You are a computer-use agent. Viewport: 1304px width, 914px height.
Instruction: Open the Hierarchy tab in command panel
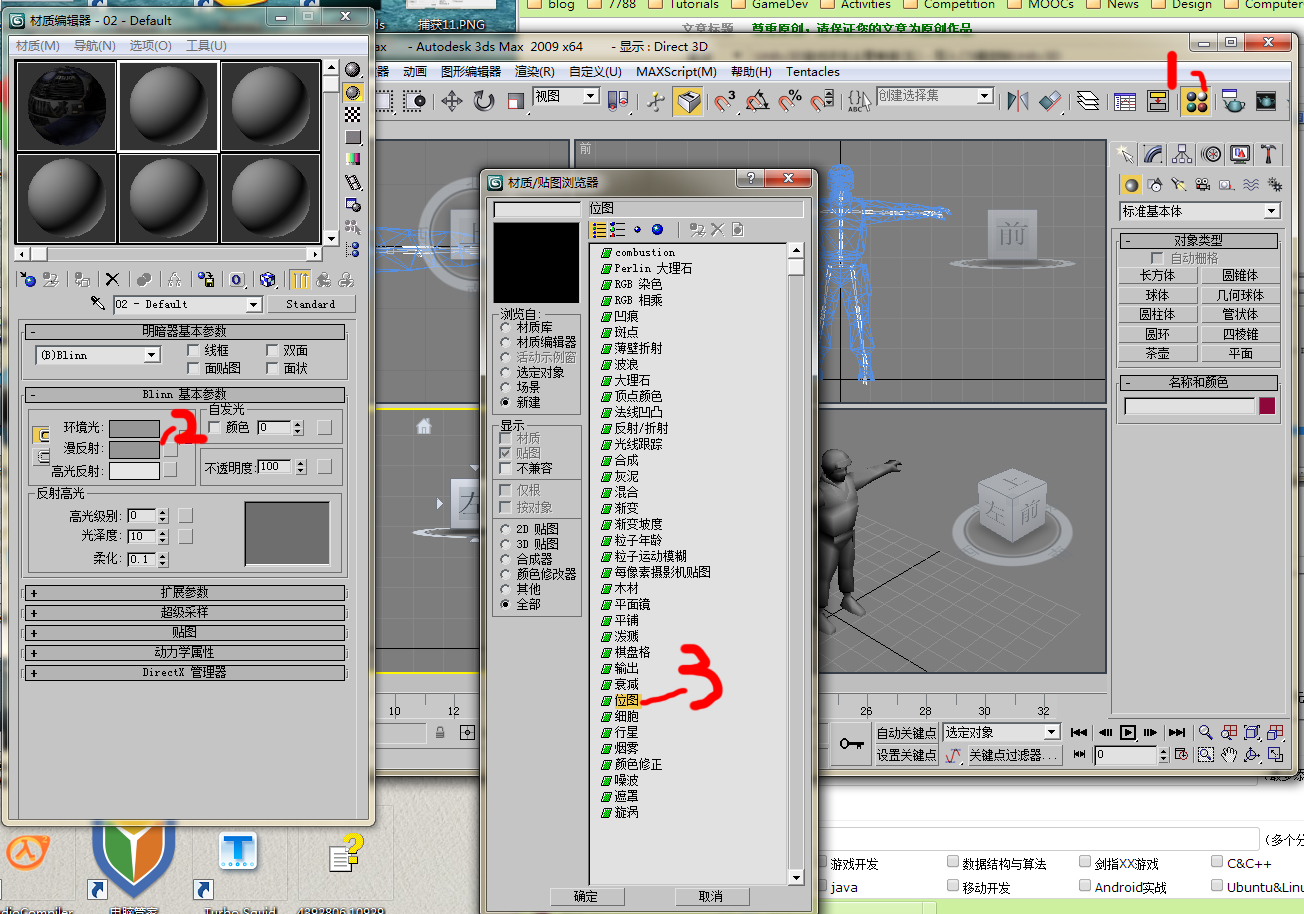[x=1183, y=154]
